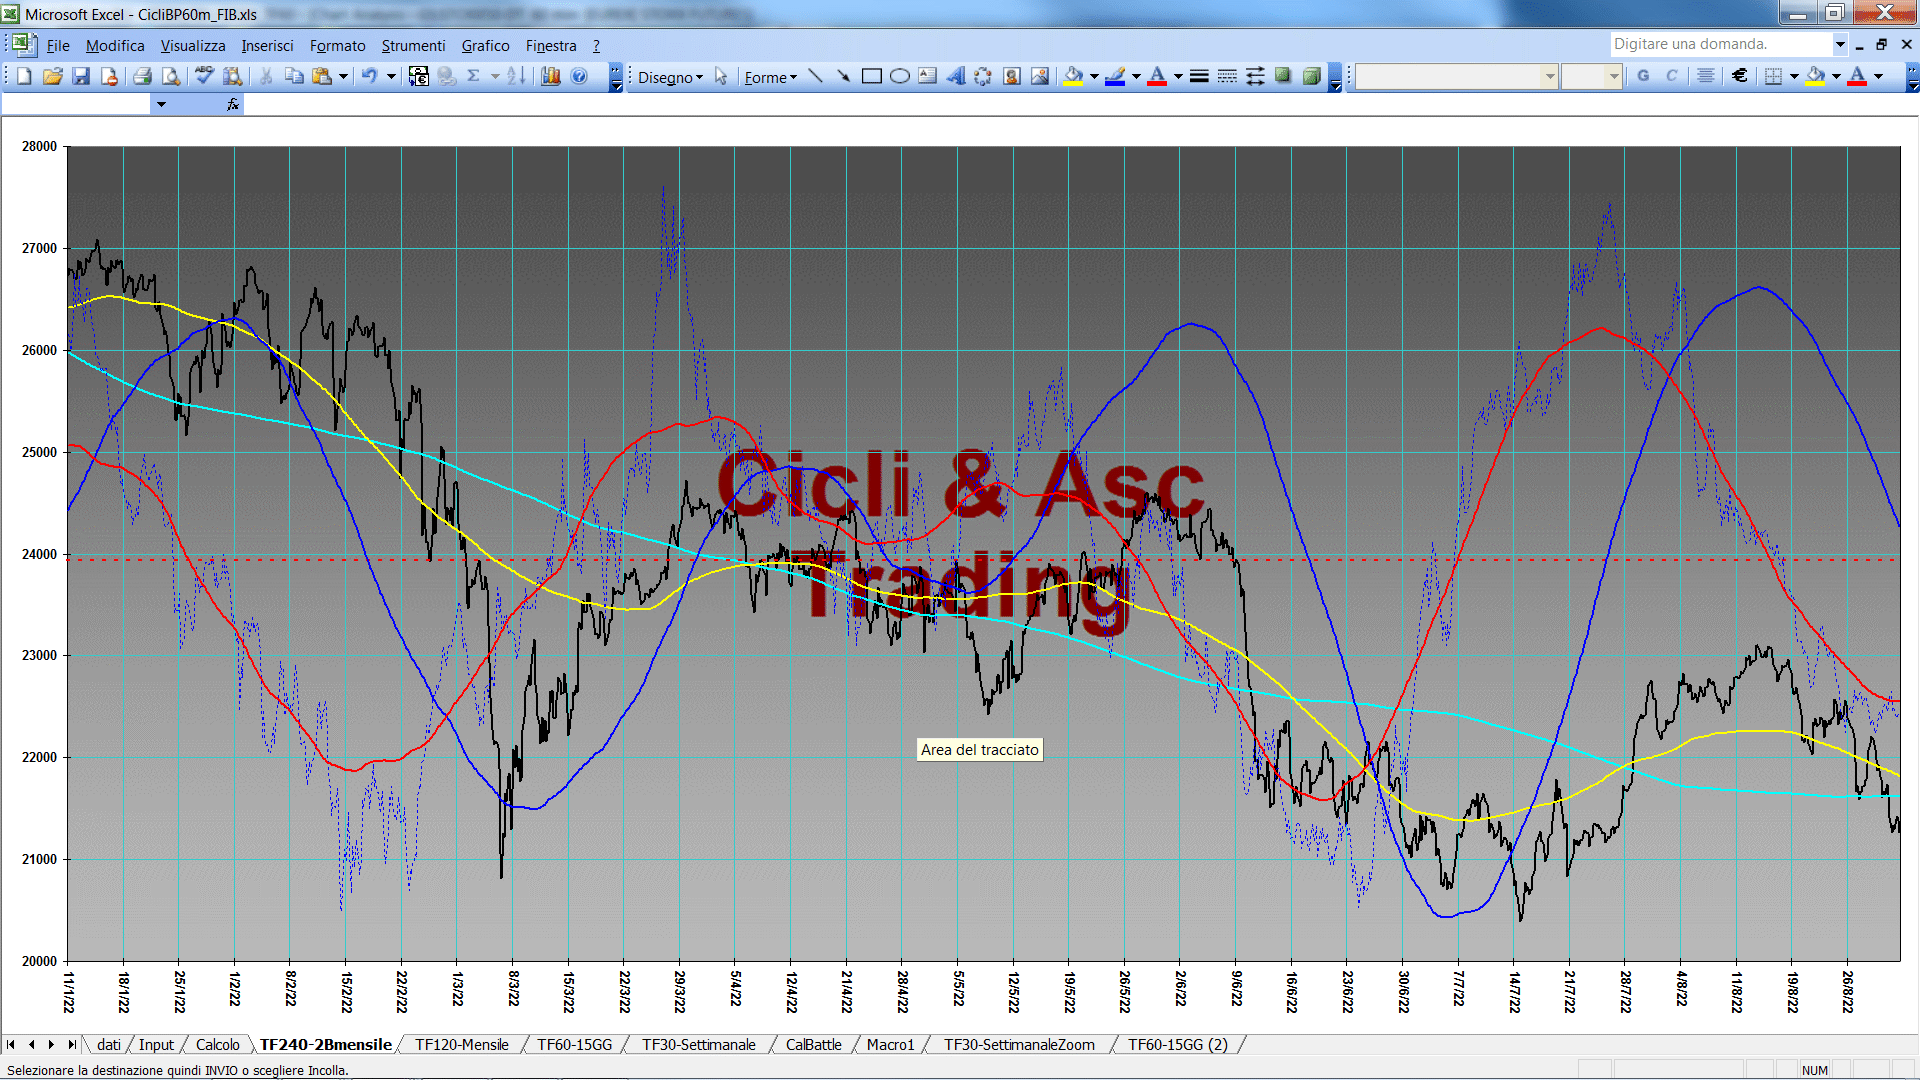Screen dimensions: 1920x1080
Task: Open the Arrow Style options
Action: click(x=1255, y=76)
